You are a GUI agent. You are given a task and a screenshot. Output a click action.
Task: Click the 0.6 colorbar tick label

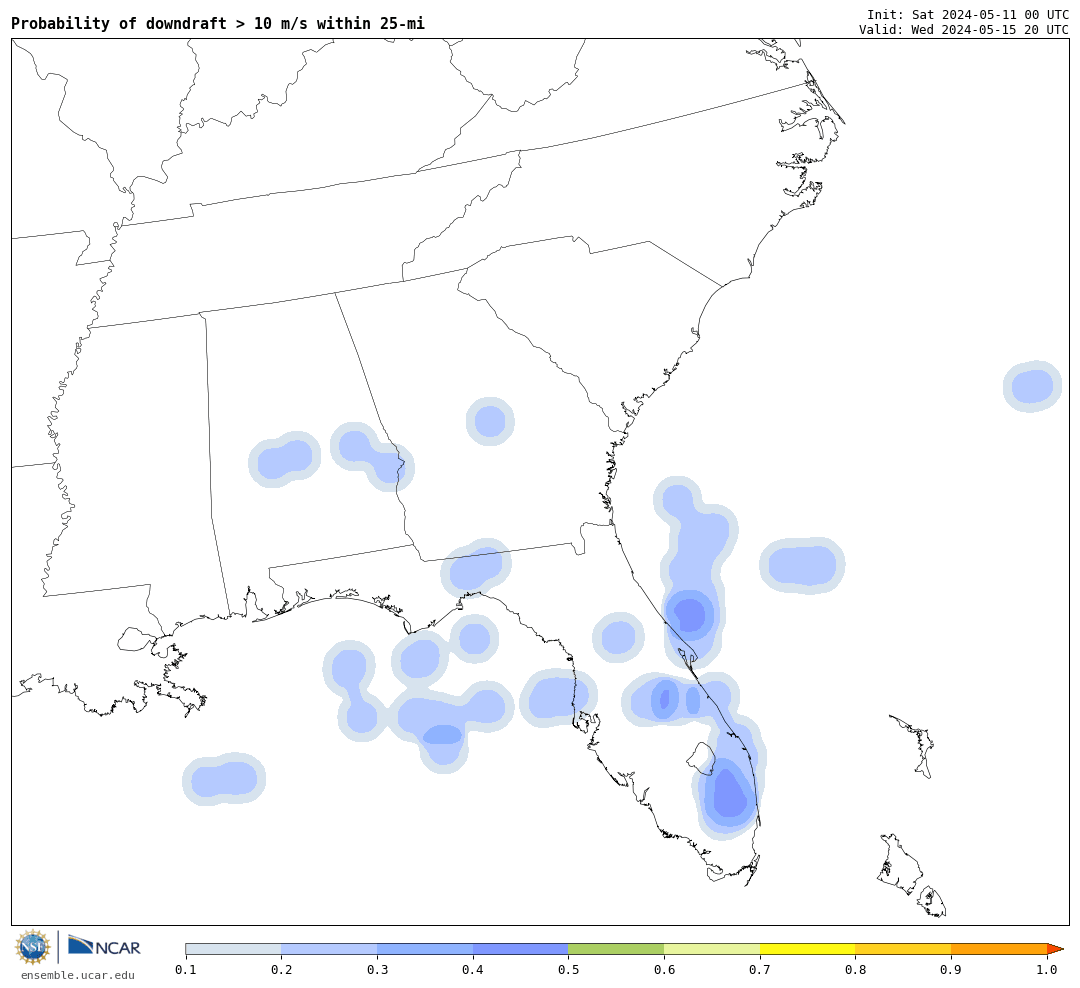pos(664,970)
